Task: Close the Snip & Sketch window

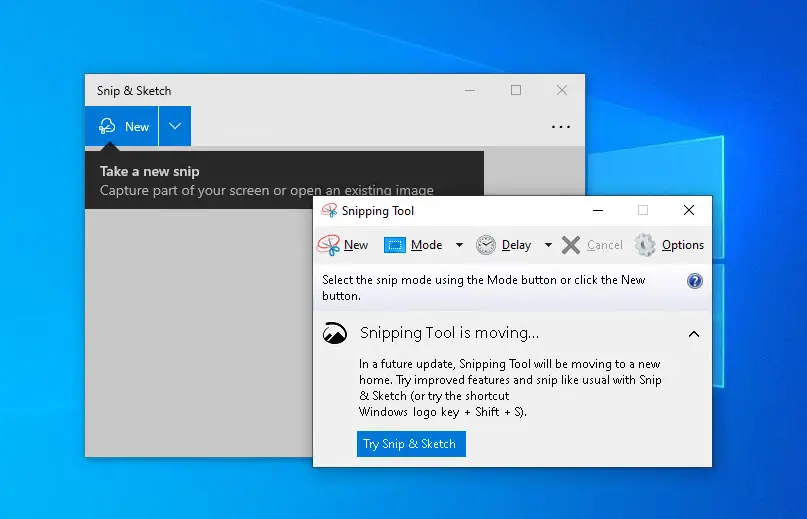Action: click(x=562, y=91)
